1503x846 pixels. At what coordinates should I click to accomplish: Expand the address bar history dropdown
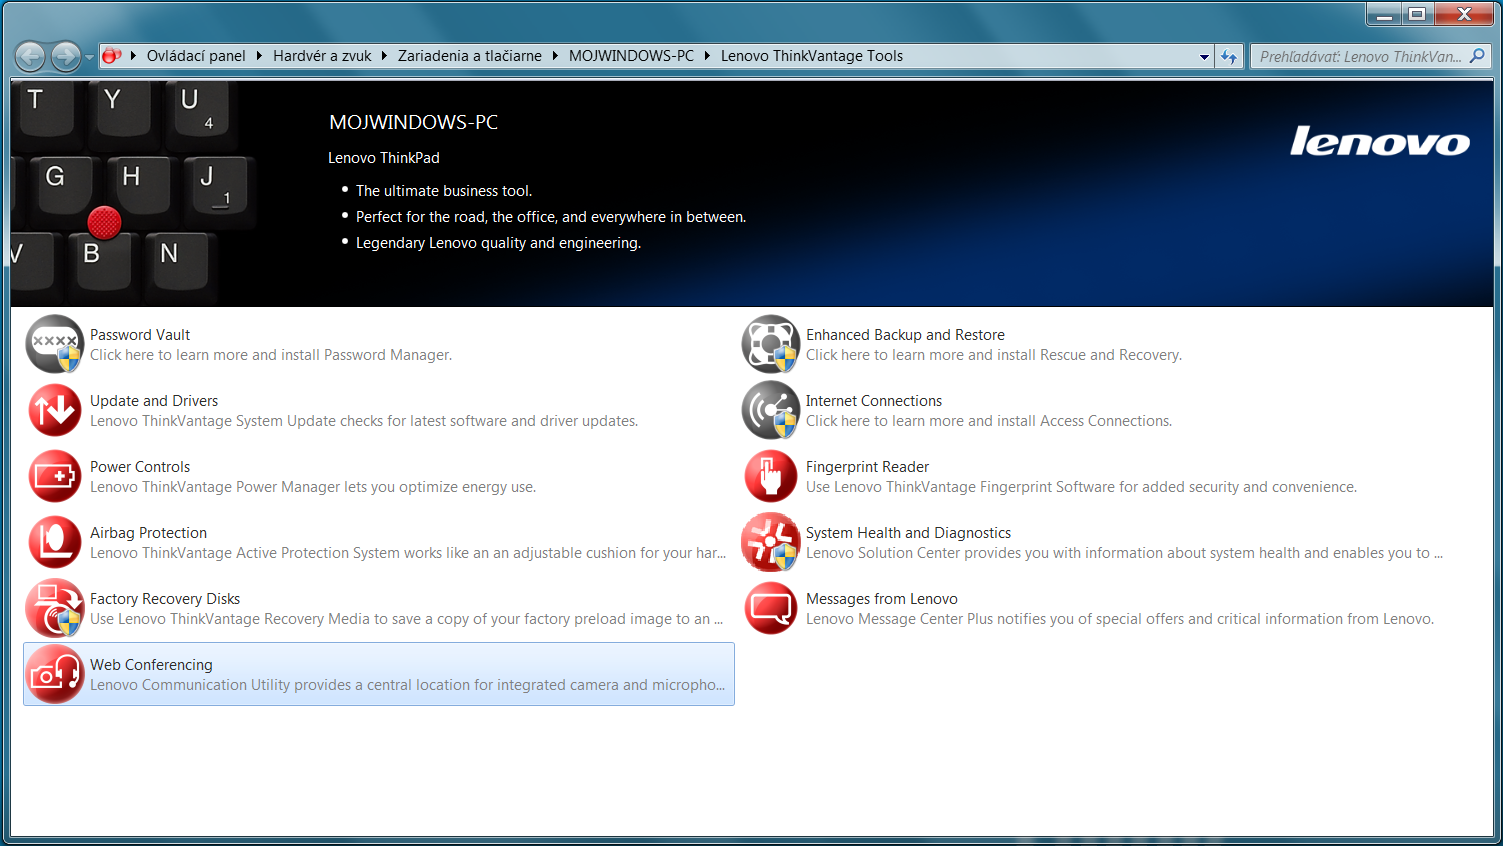pos(1204,57)
